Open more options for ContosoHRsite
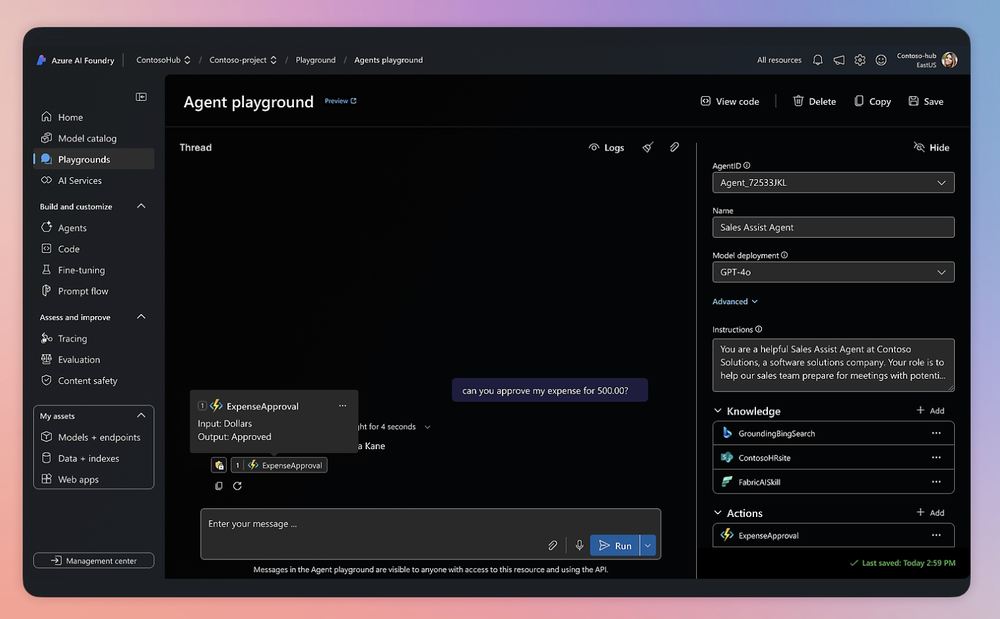This screenshot has height=619, width=1000. 936,457
